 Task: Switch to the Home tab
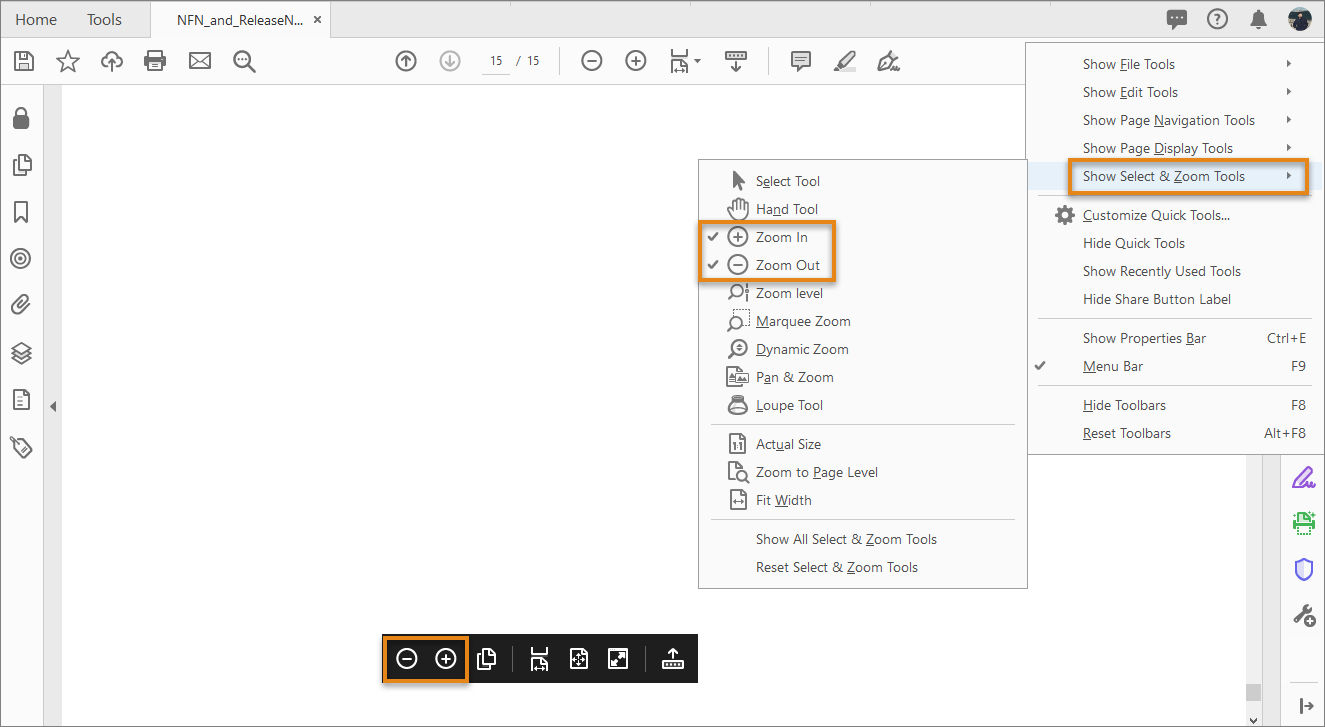[x=36, y=19]
